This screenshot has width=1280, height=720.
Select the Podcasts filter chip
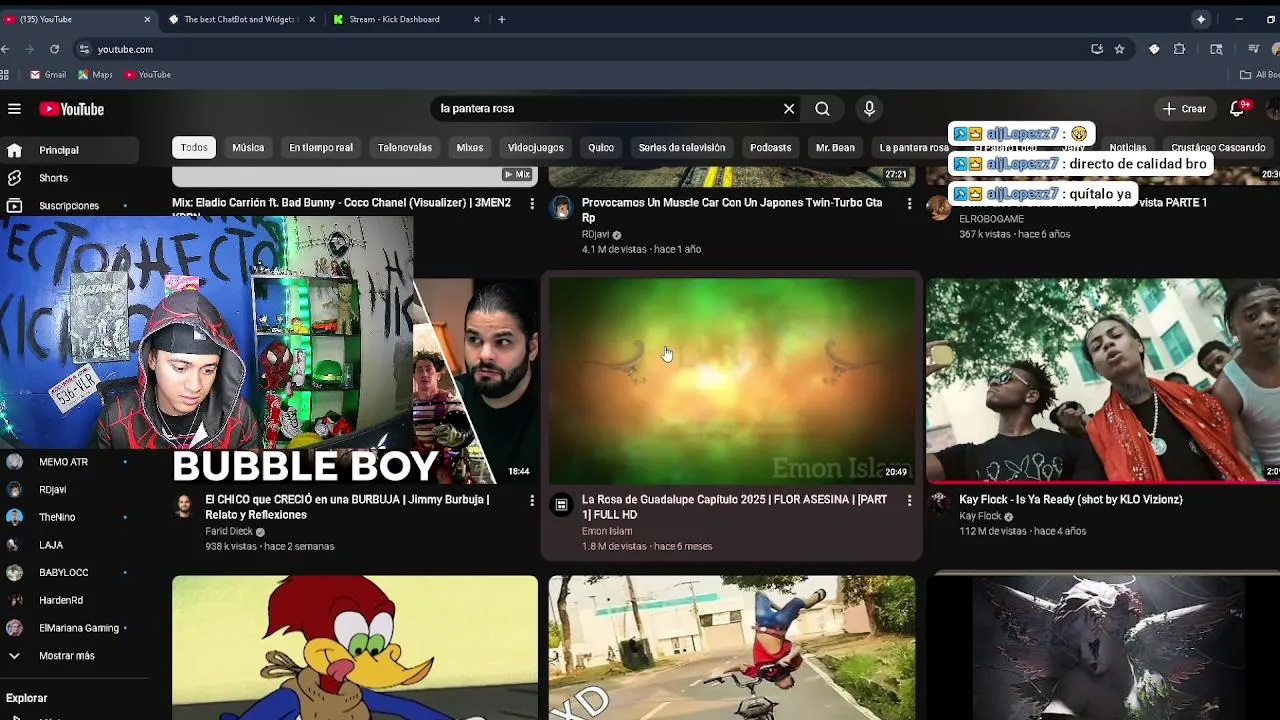click(x=771, y=147)
